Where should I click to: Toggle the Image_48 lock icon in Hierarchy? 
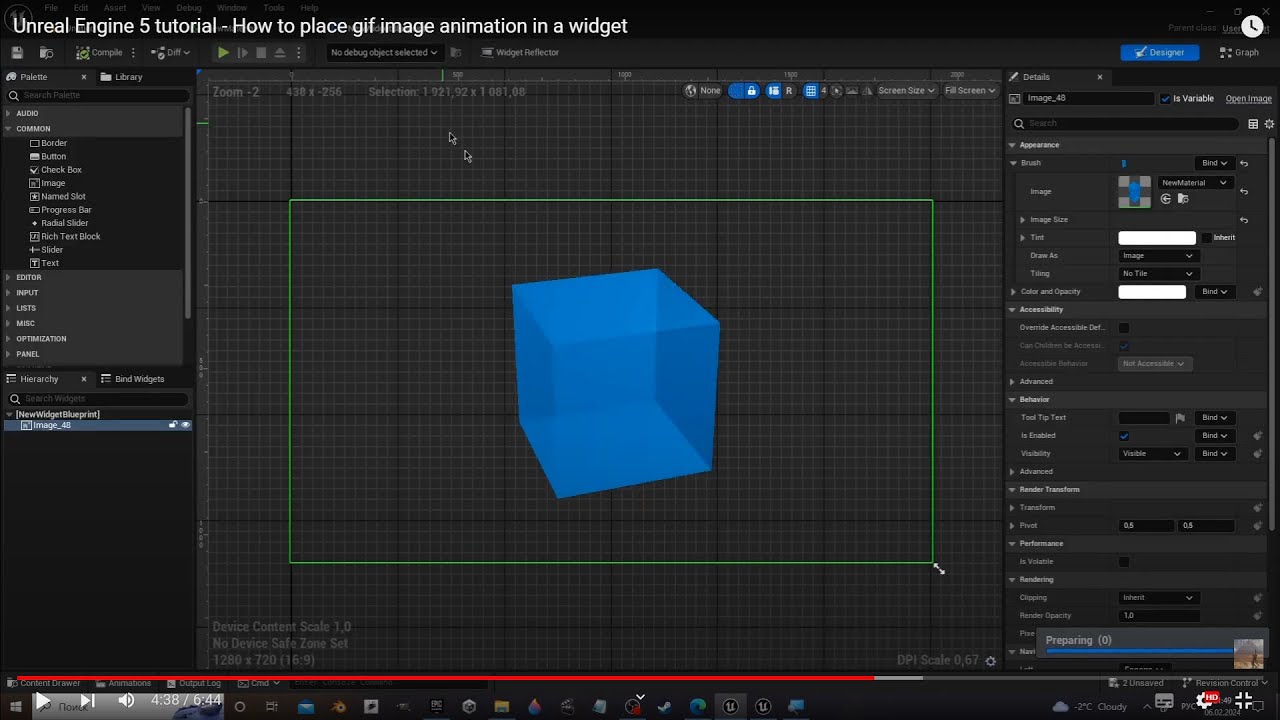(173, 425)
